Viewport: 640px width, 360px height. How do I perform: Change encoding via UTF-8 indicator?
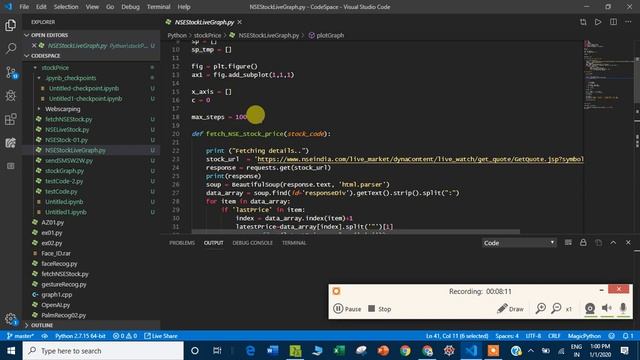533,336
